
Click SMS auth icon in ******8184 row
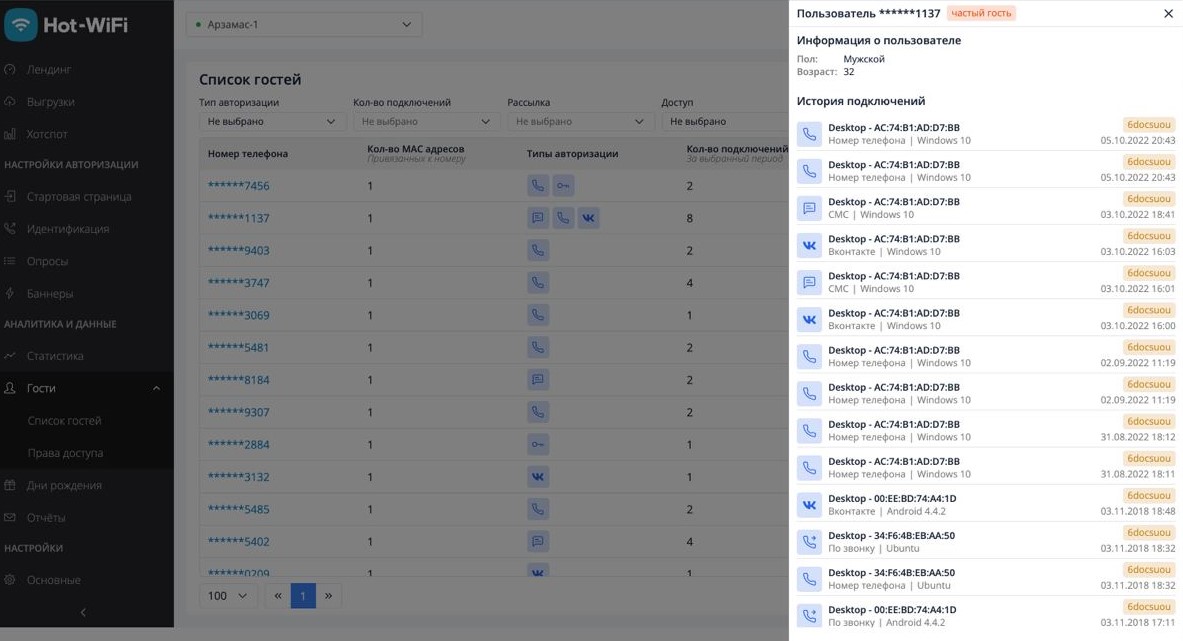point(538,380)
